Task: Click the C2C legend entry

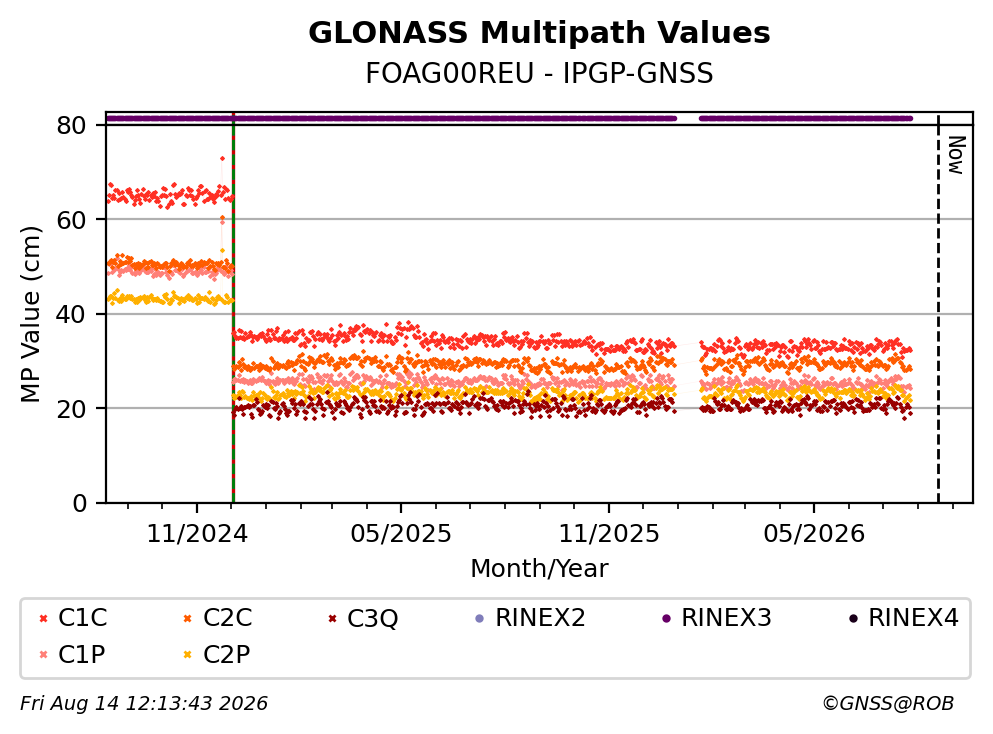Action: pyautogui.click(x=218, y=617)
